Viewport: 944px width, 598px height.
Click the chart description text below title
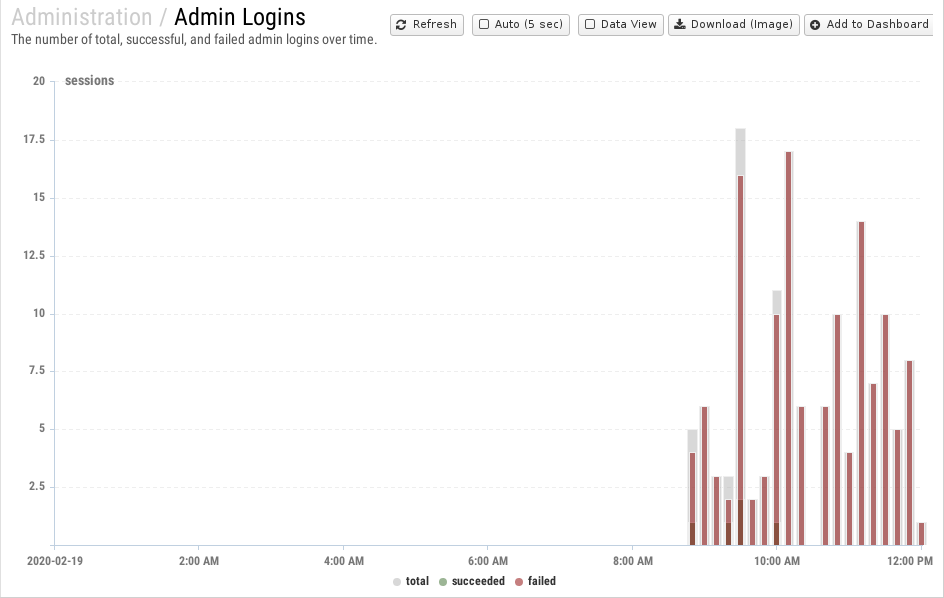click(194, 40)
